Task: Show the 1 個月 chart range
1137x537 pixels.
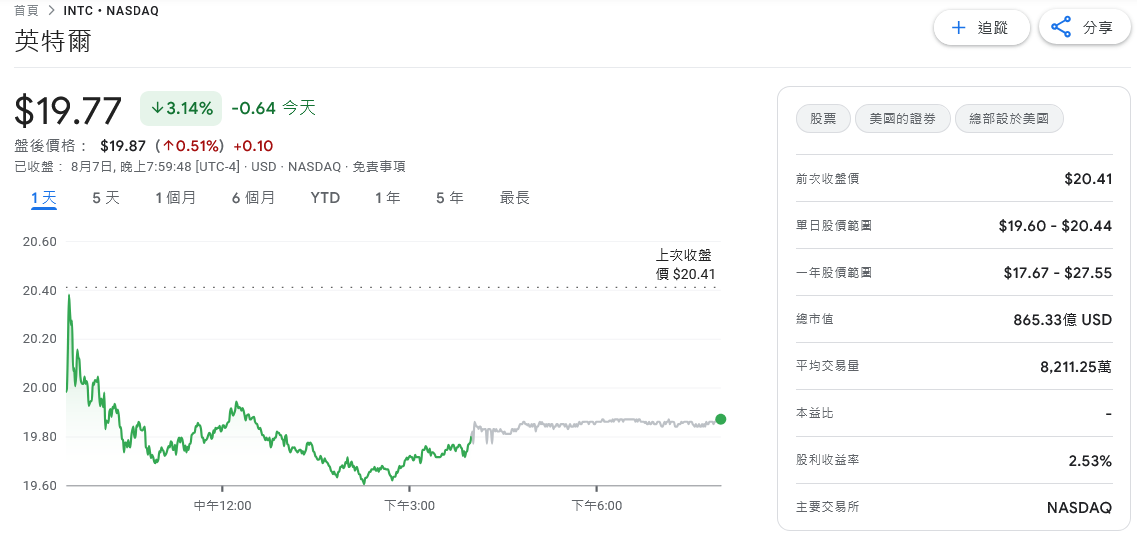Action: pos(176,198)
